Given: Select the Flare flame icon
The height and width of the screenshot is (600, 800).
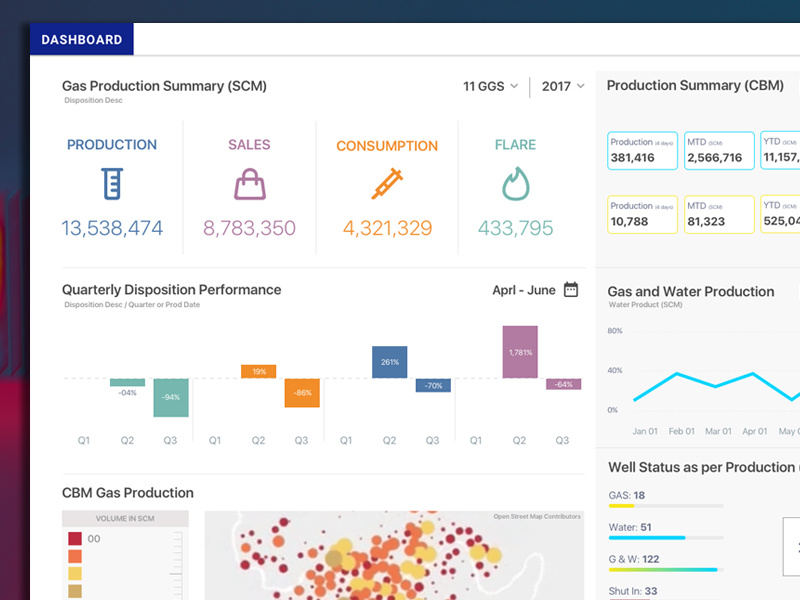Looking at the screenshot, I should point(515,185).
